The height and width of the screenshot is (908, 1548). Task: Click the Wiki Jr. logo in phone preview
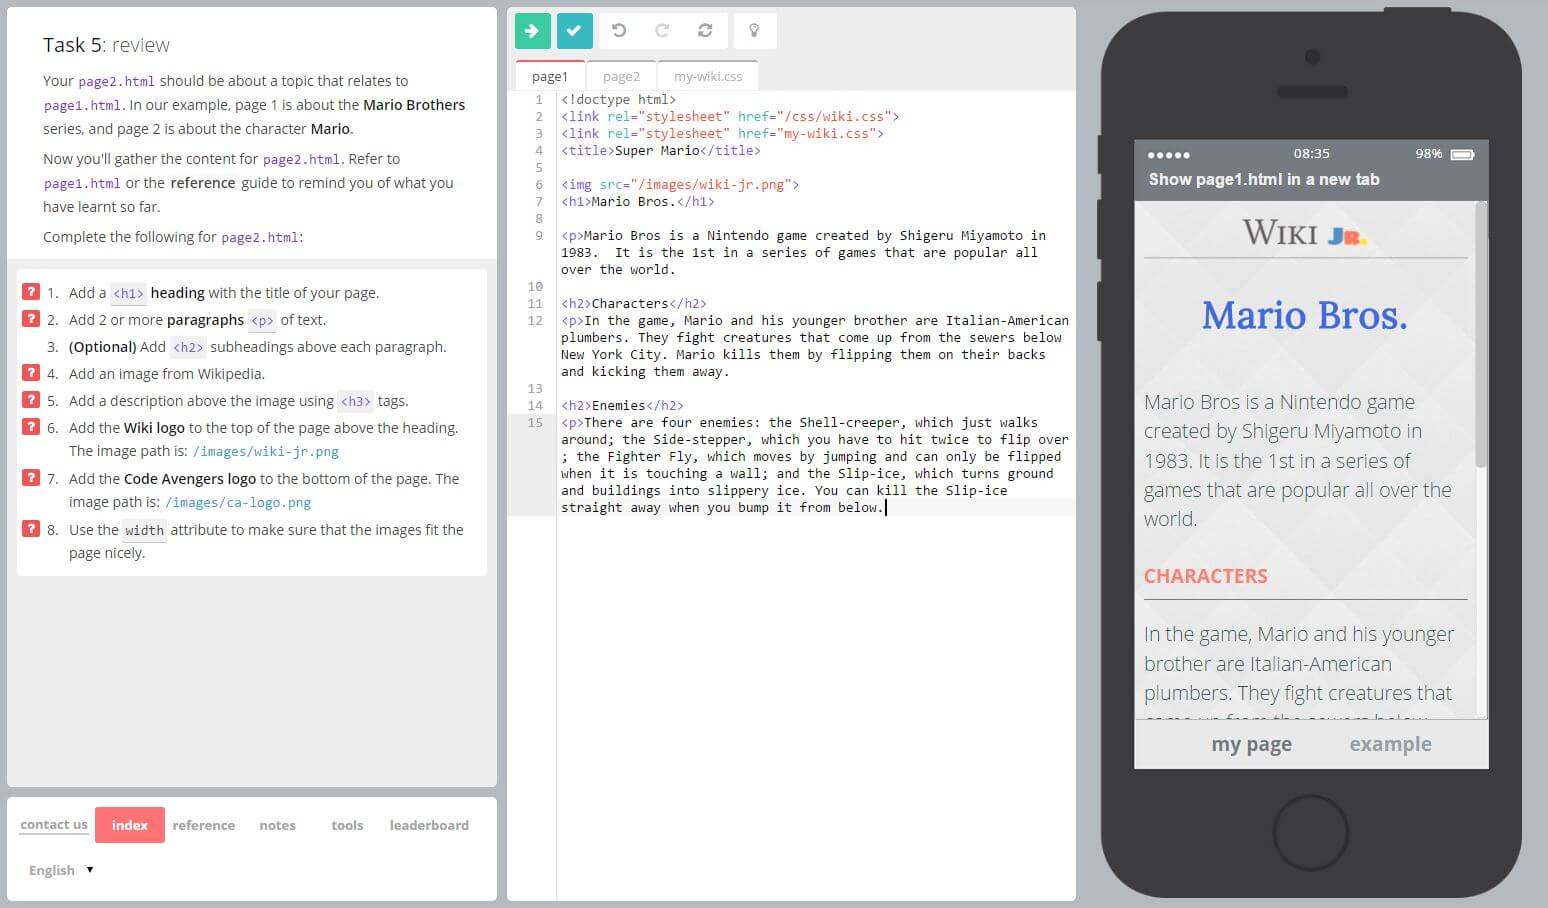(1305, 233)
